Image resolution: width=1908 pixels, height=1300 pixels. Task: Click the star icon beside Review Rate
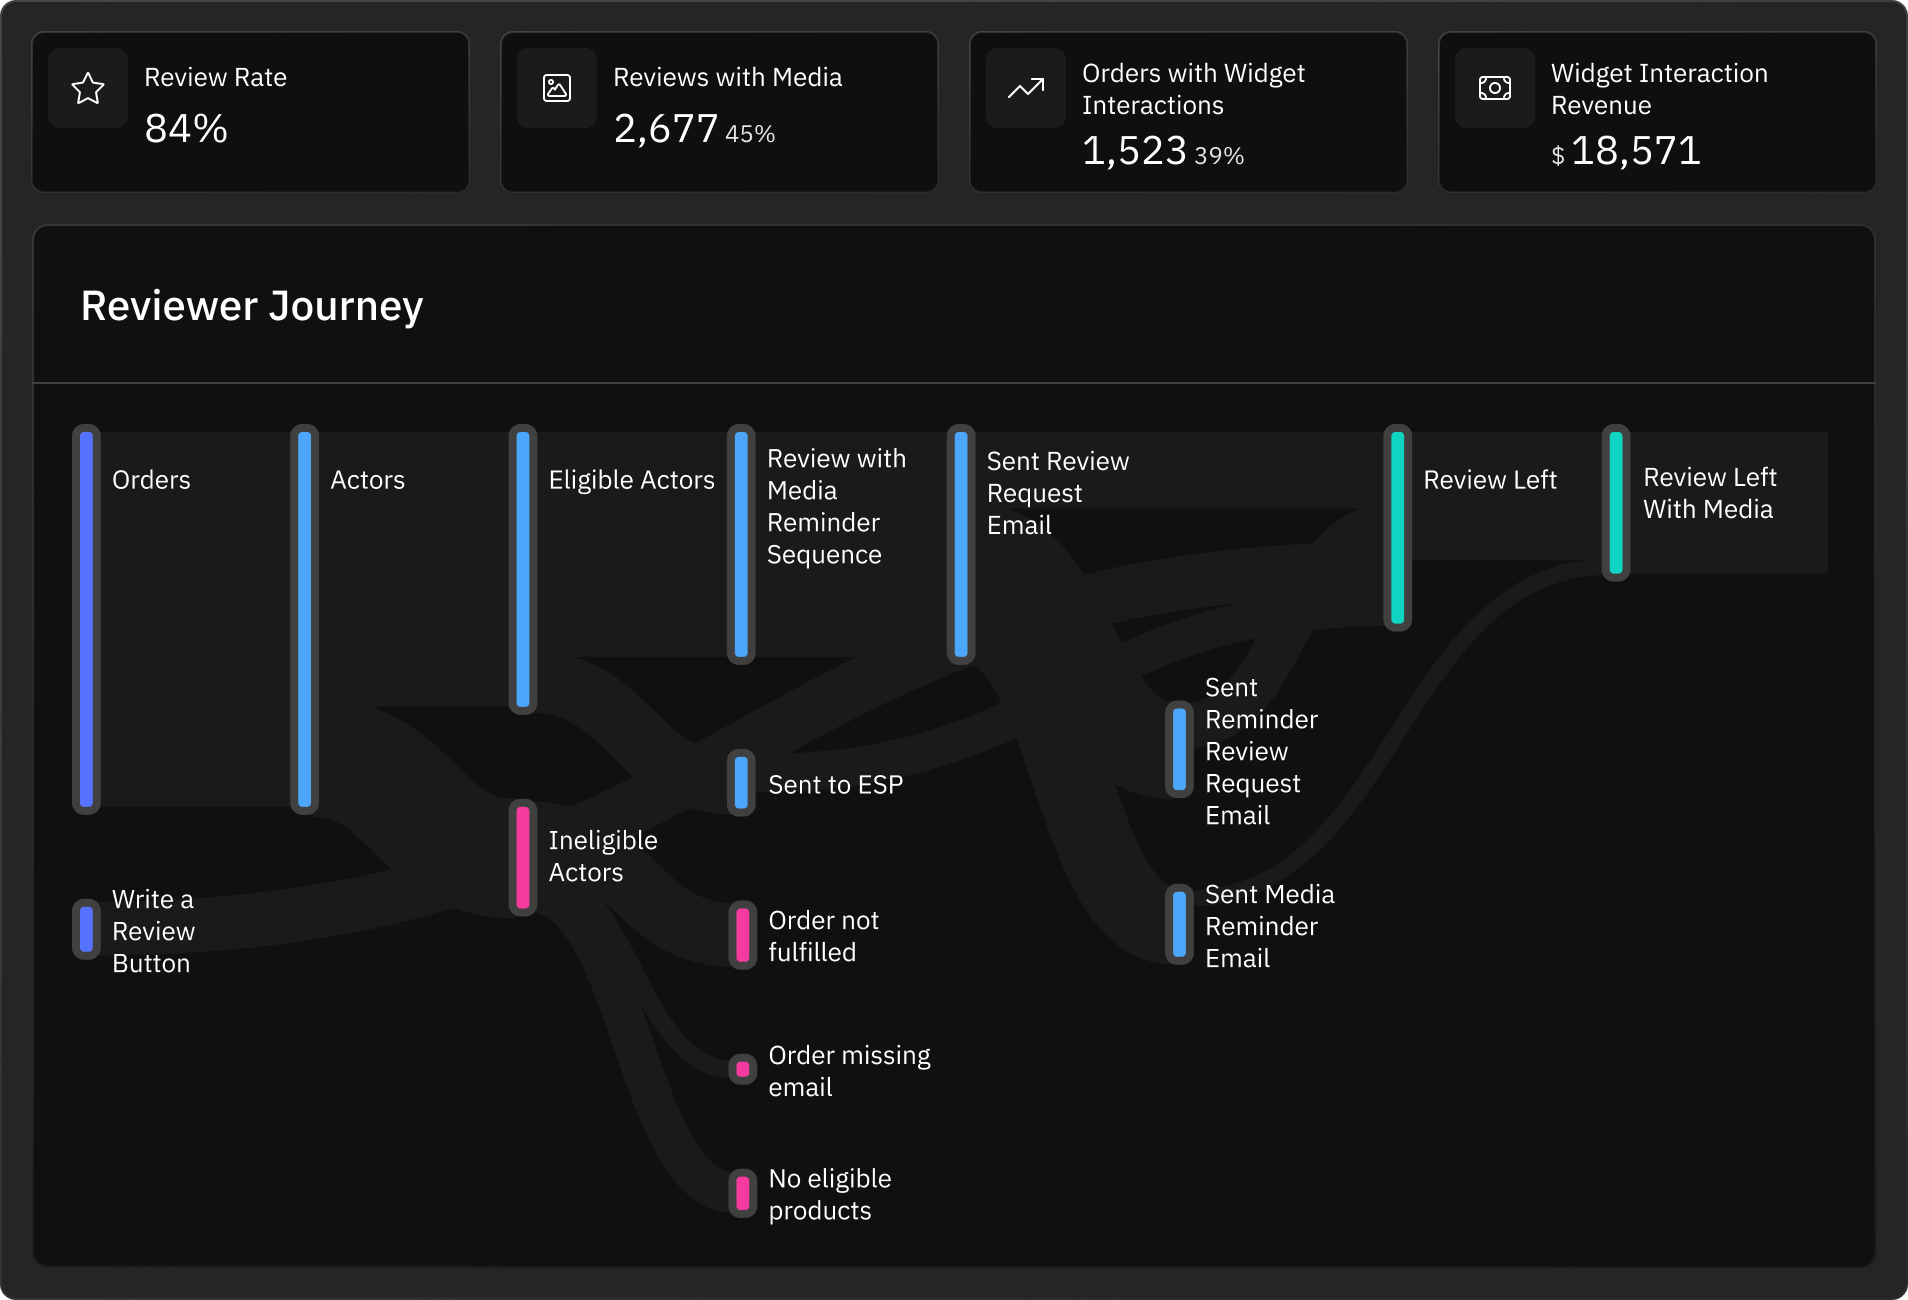[88, 88]
